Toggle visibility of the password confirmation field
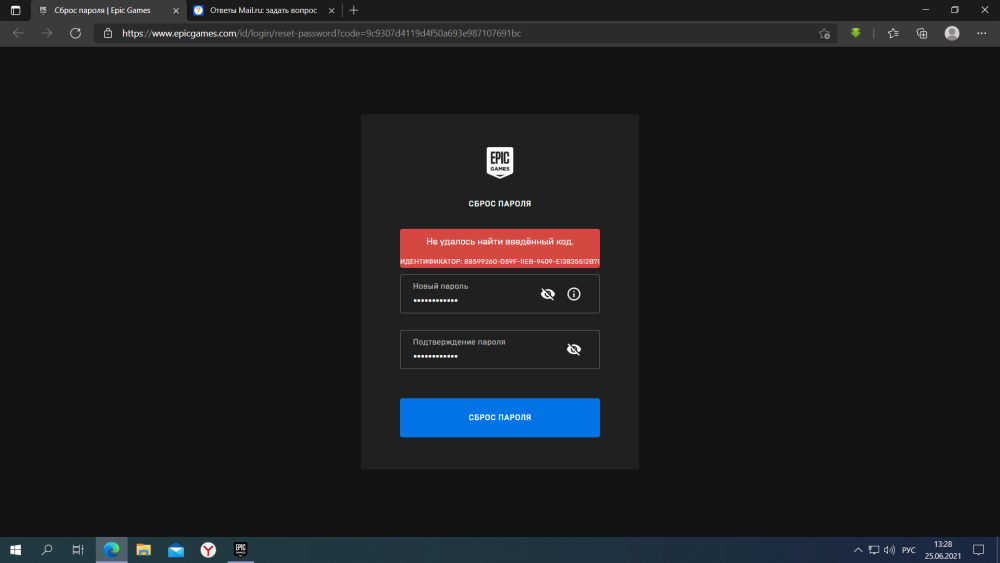The width and height of the screenshot is (1000, 563). click(x=573, y=349)
